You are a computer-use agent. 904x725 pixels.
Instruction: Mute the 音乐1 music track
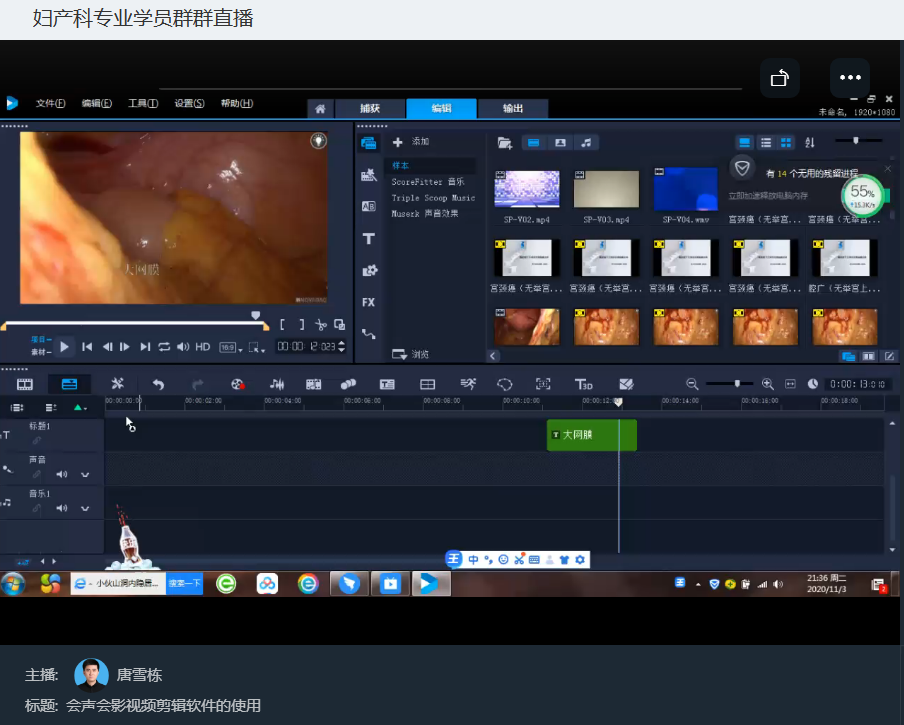(62, 508)
